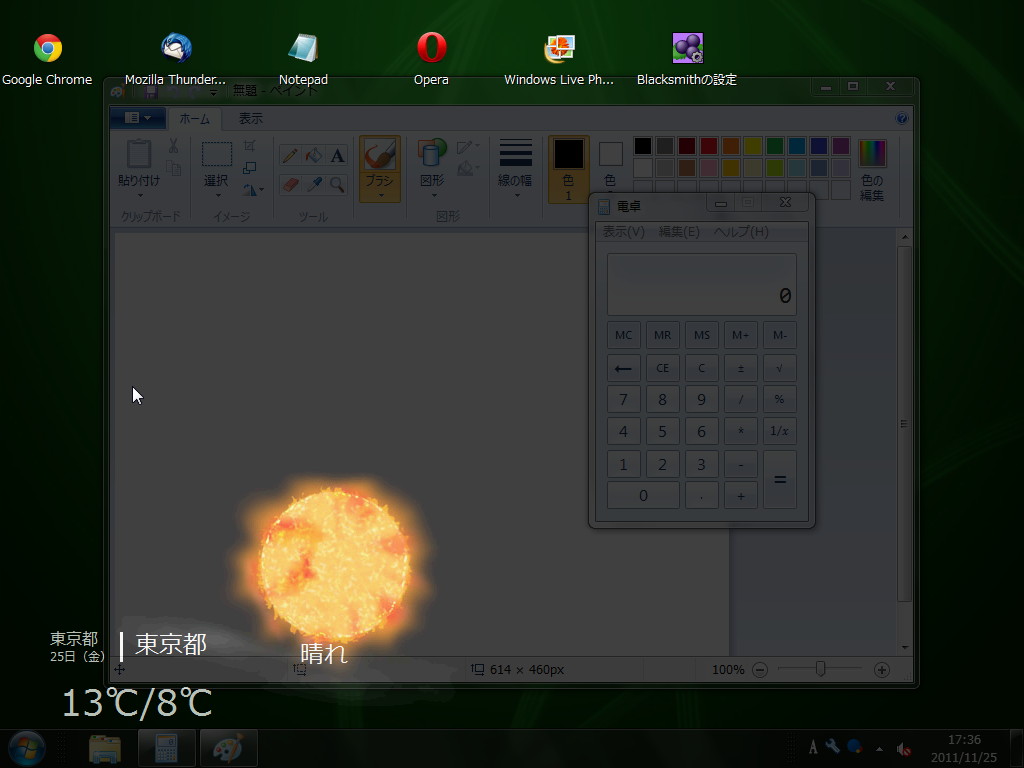Click the 貼り付け paste icon in Paint
Screen dimensions: 1024x768
click(138, 154)
